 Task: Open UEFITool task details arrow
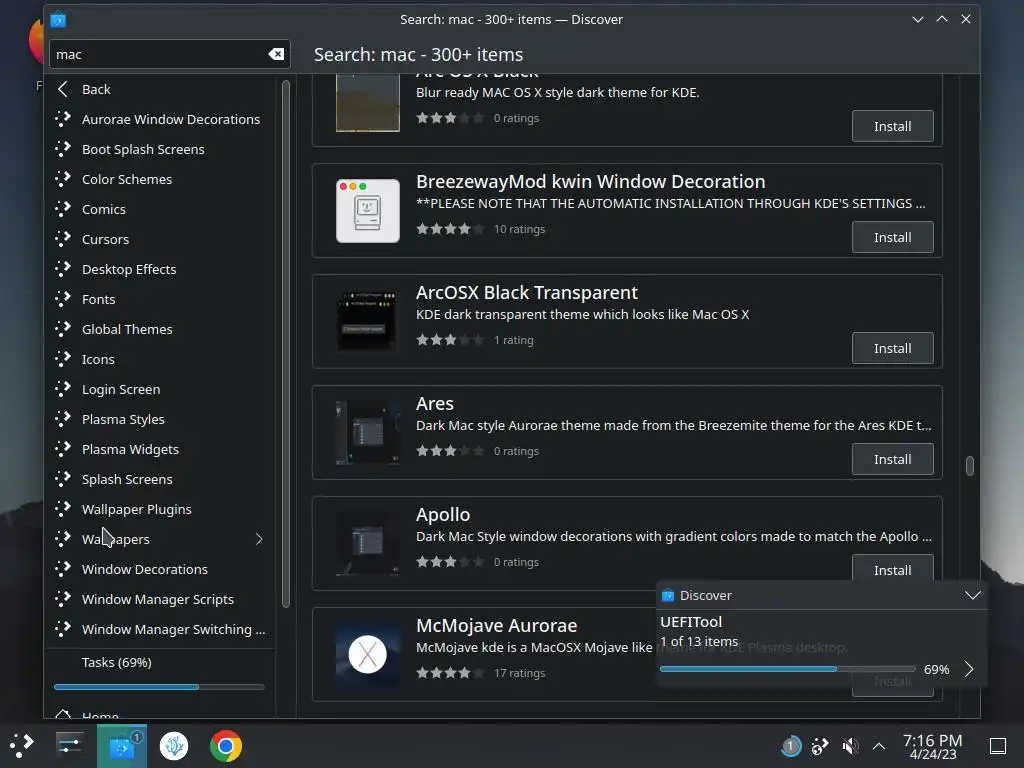969,669
